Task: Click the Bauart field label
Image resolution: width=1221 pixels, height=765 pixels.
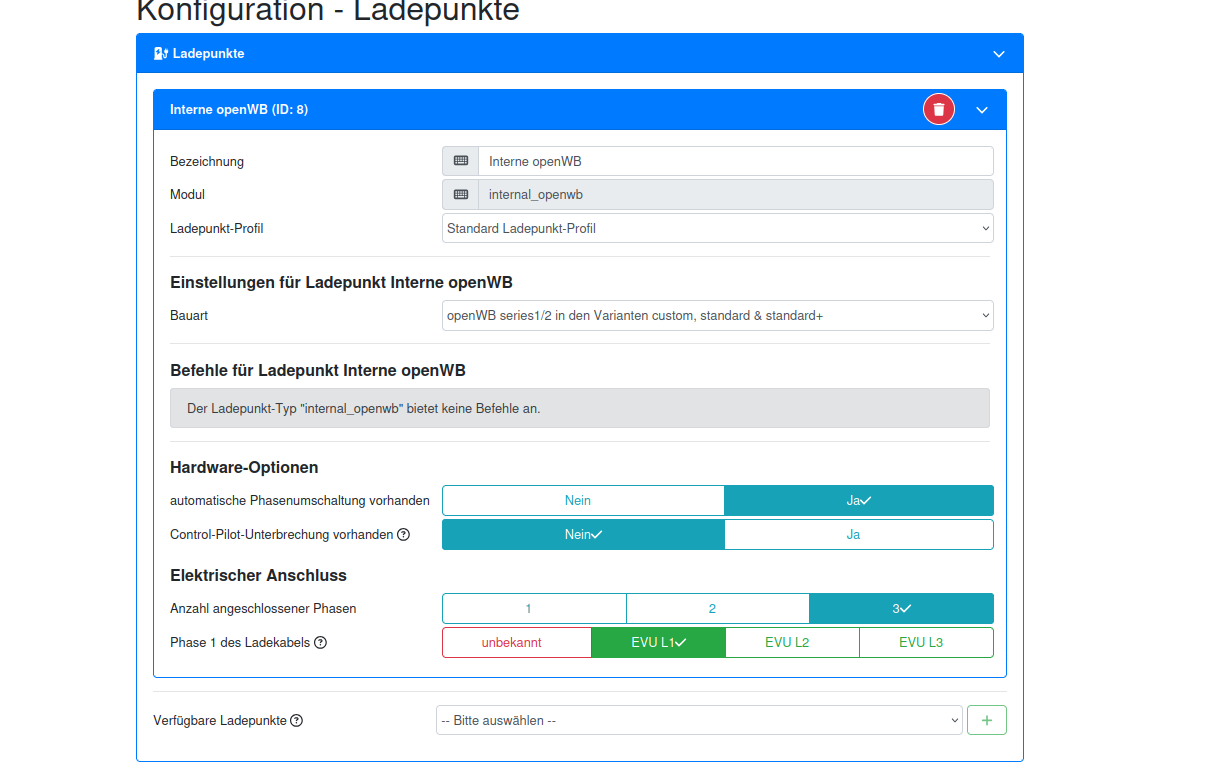Action: [189, 316]
